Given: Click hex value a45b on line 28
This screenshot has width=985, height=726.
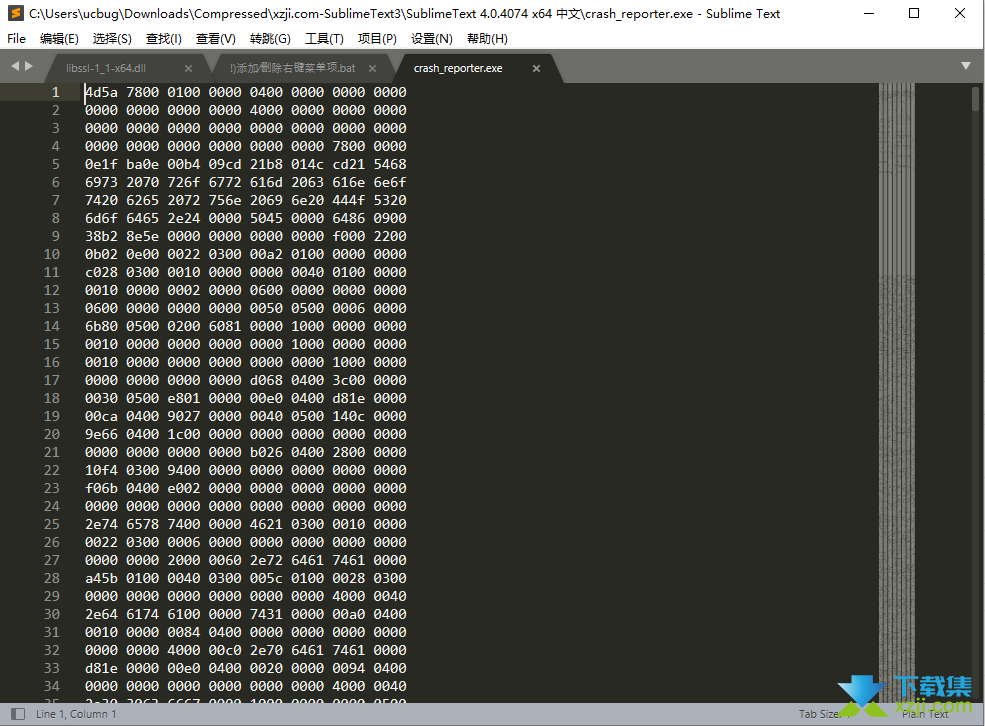Looking at the screenshot, I should coord(101,578).
